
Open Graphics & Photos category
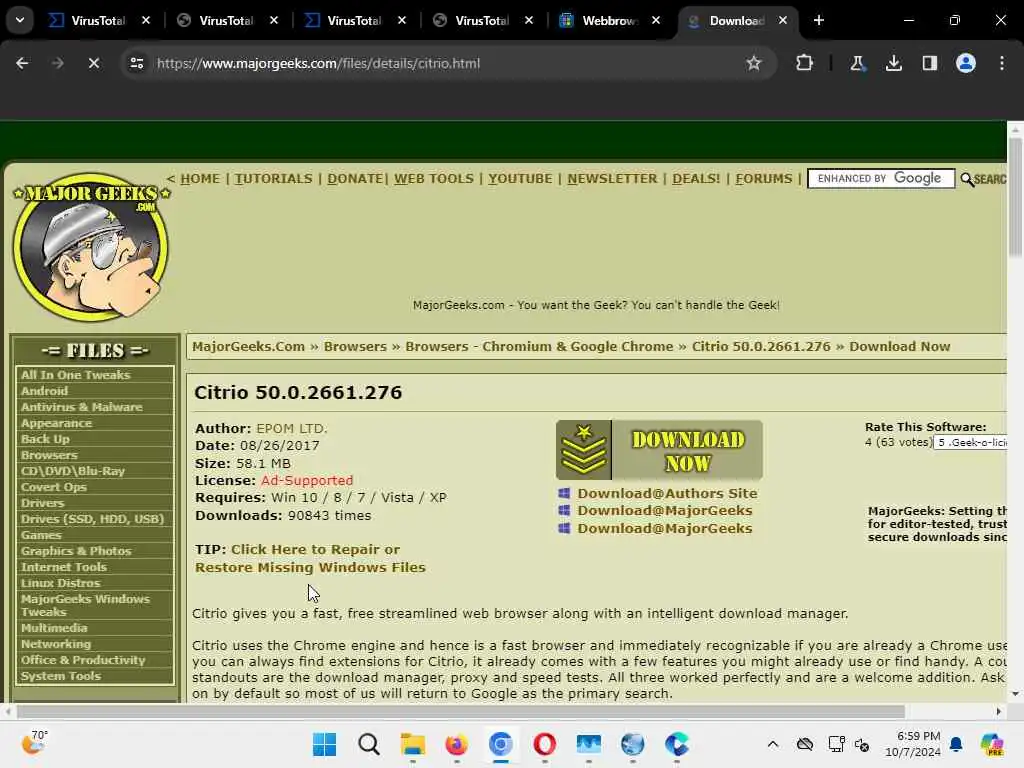tap(76, 551)
